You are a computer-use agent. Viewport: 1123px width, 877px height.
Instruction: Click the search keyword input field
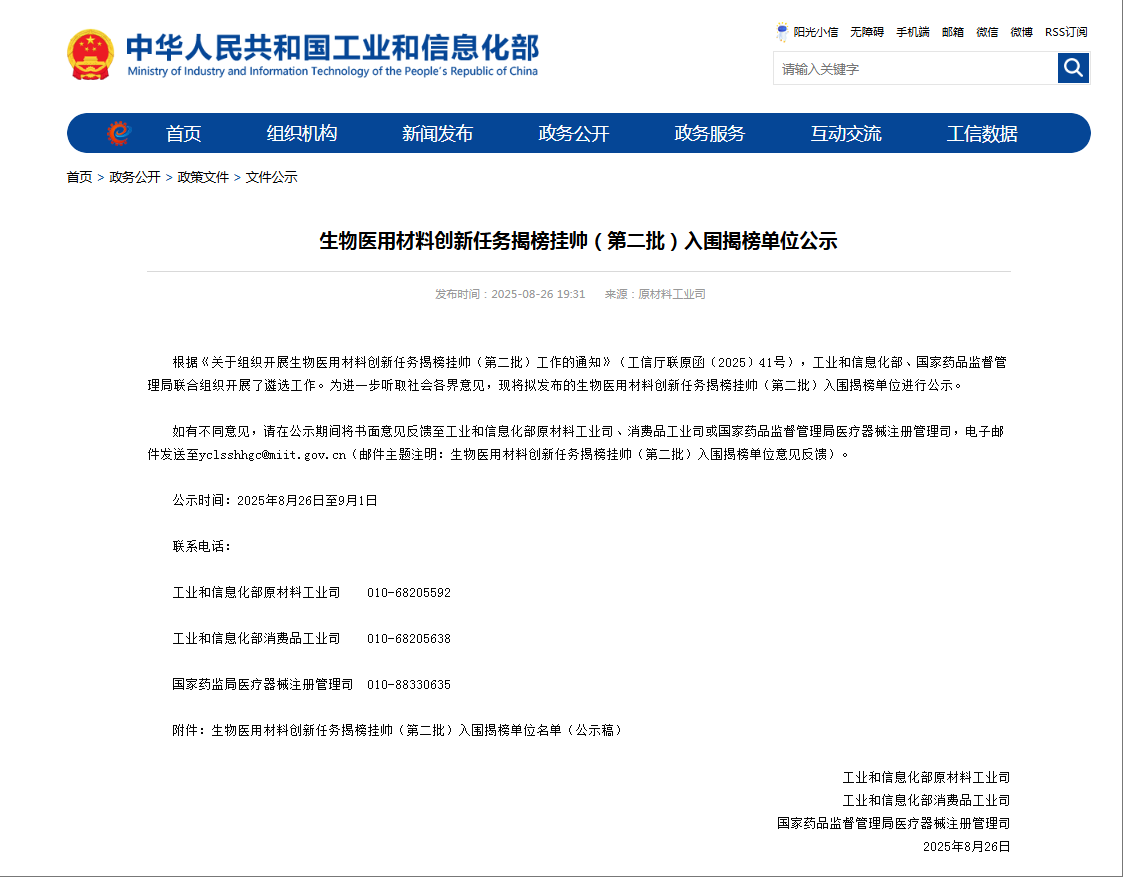[914, 69]
